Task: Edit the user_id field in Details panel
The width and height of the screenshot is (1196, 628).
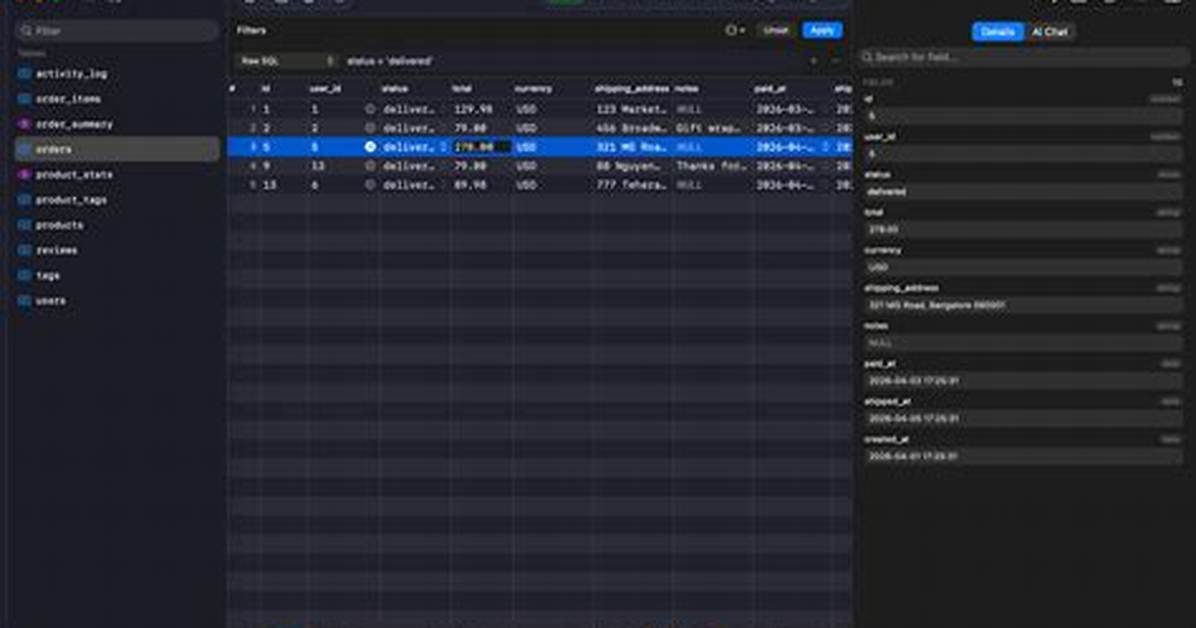Action: tap(1022, 154)
